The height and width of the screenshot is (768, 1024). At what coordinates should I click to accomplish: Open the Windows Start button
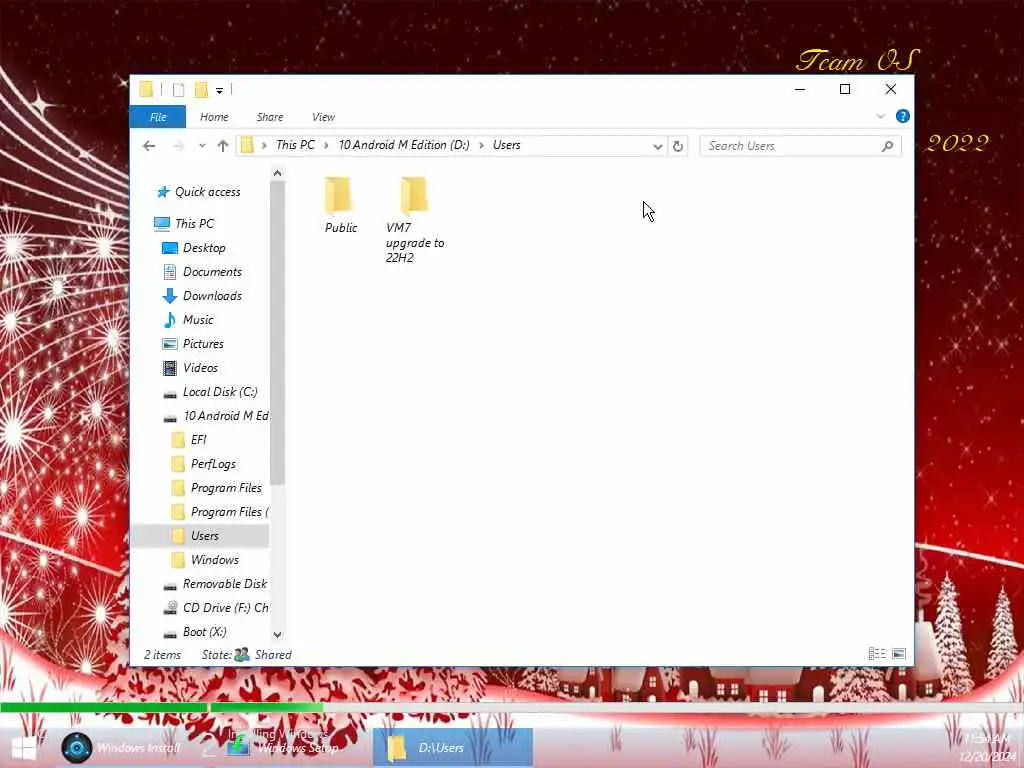pyautogui.click(x=24, y=748)
